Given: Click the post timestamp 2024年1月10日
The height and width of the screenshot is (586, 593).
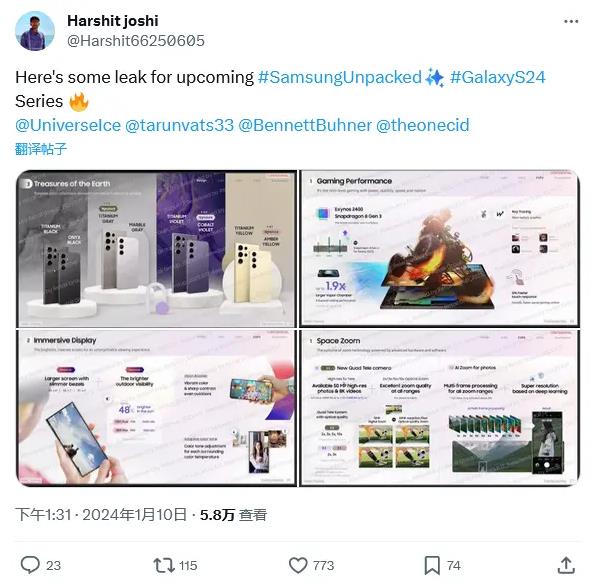Looking at the screenshot, I should (x=135, y=514).
